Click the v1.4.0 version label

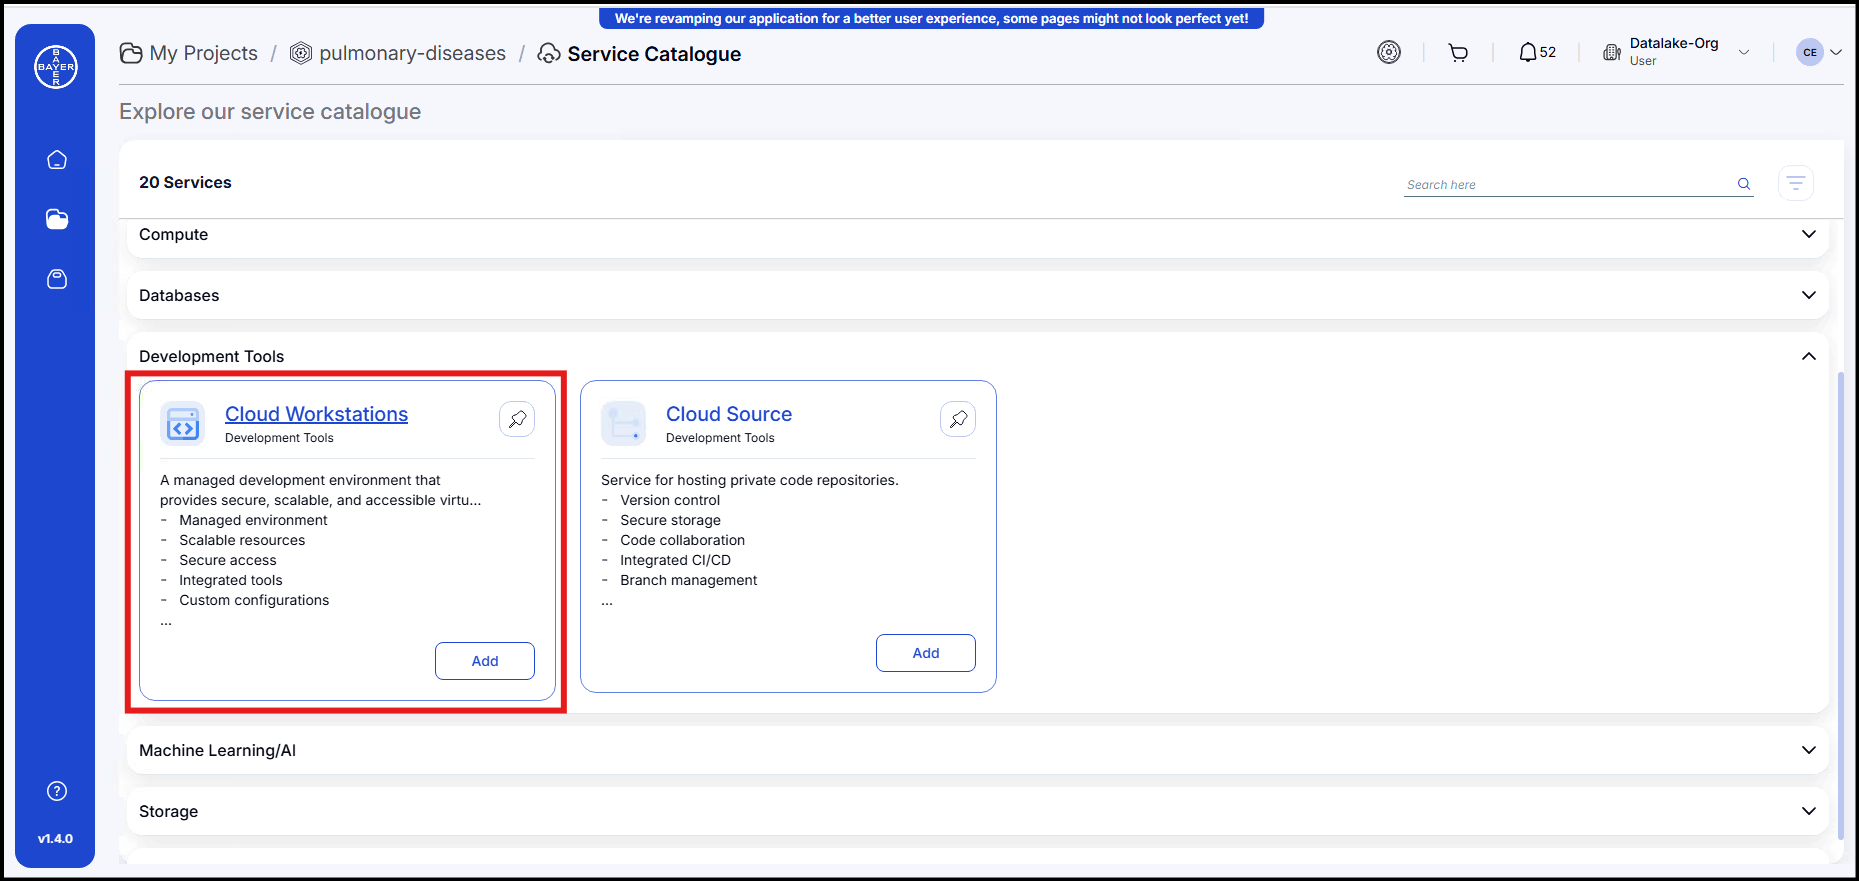click(x=55, y=839)
